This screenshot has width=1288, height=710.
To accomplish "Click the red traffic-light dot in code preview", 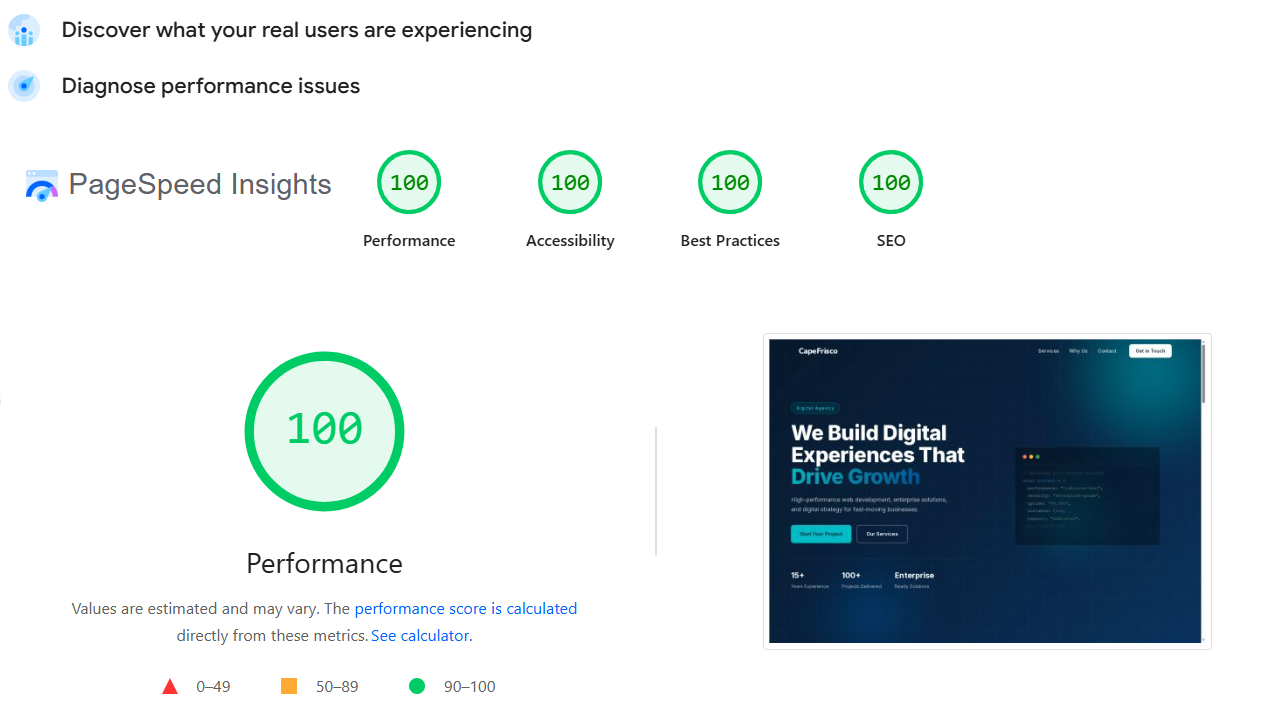I will pyautogui.click(x=1025, y=456).
